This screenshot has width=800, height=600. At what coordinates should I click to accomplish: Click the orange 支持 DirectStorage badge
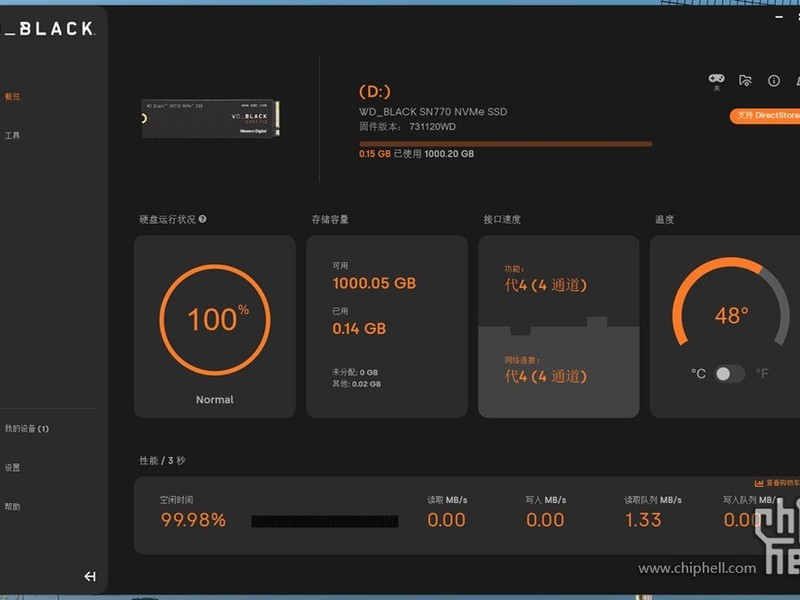(765, 116)
